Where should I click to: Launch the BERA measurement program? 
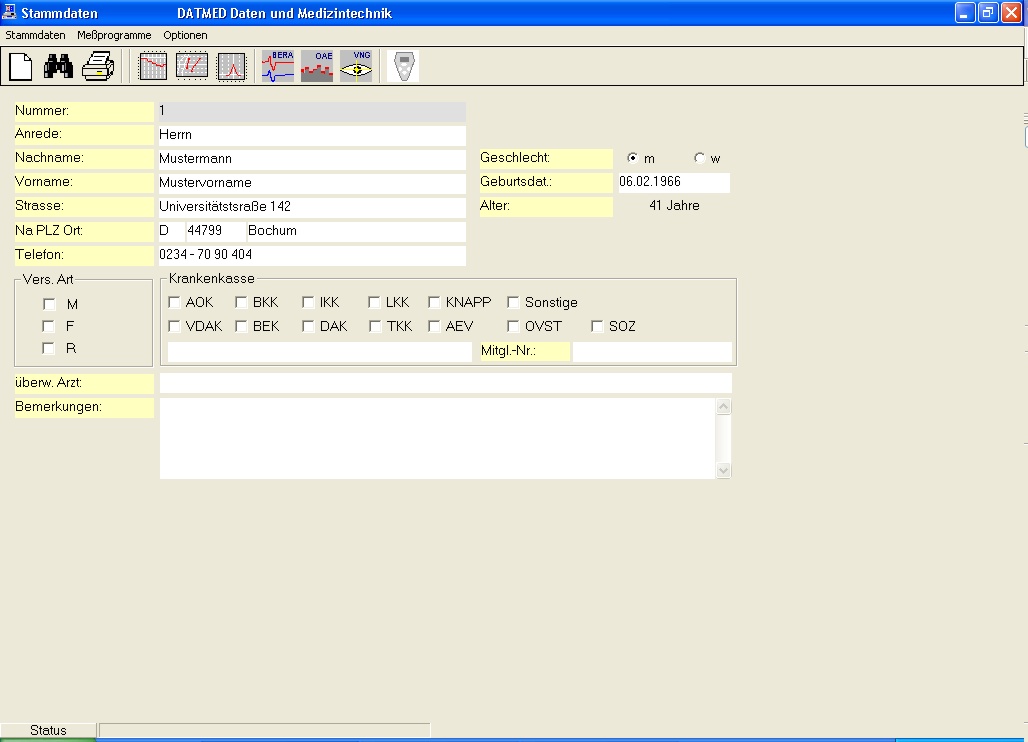tap(278, 66)
